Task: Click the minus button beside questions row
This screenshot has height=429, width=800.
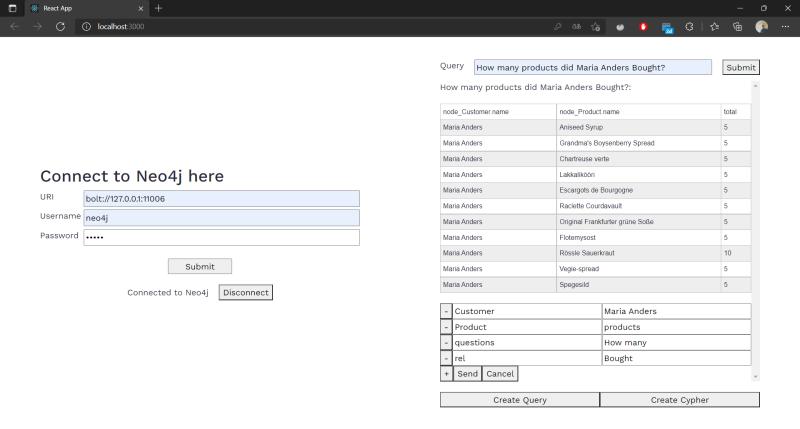Action: (x=446, y=342)
